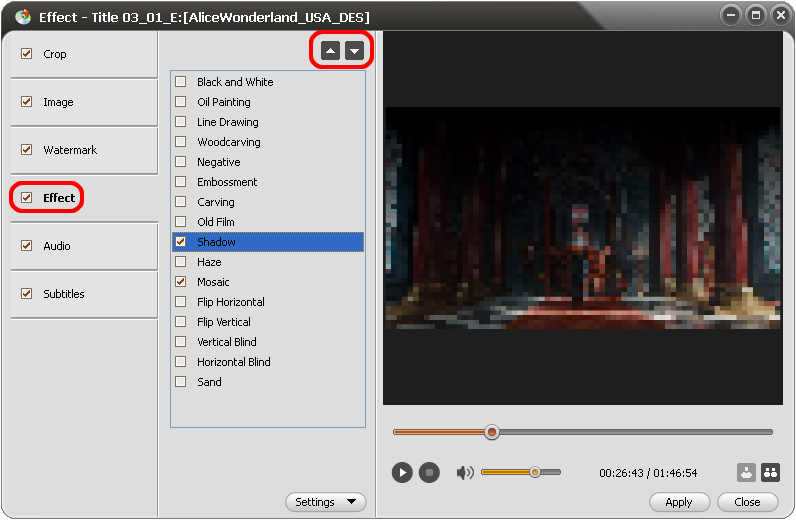
Task: Enable the Carving effect checkbox
Action: pyautogui.click(x=180, y=202)
